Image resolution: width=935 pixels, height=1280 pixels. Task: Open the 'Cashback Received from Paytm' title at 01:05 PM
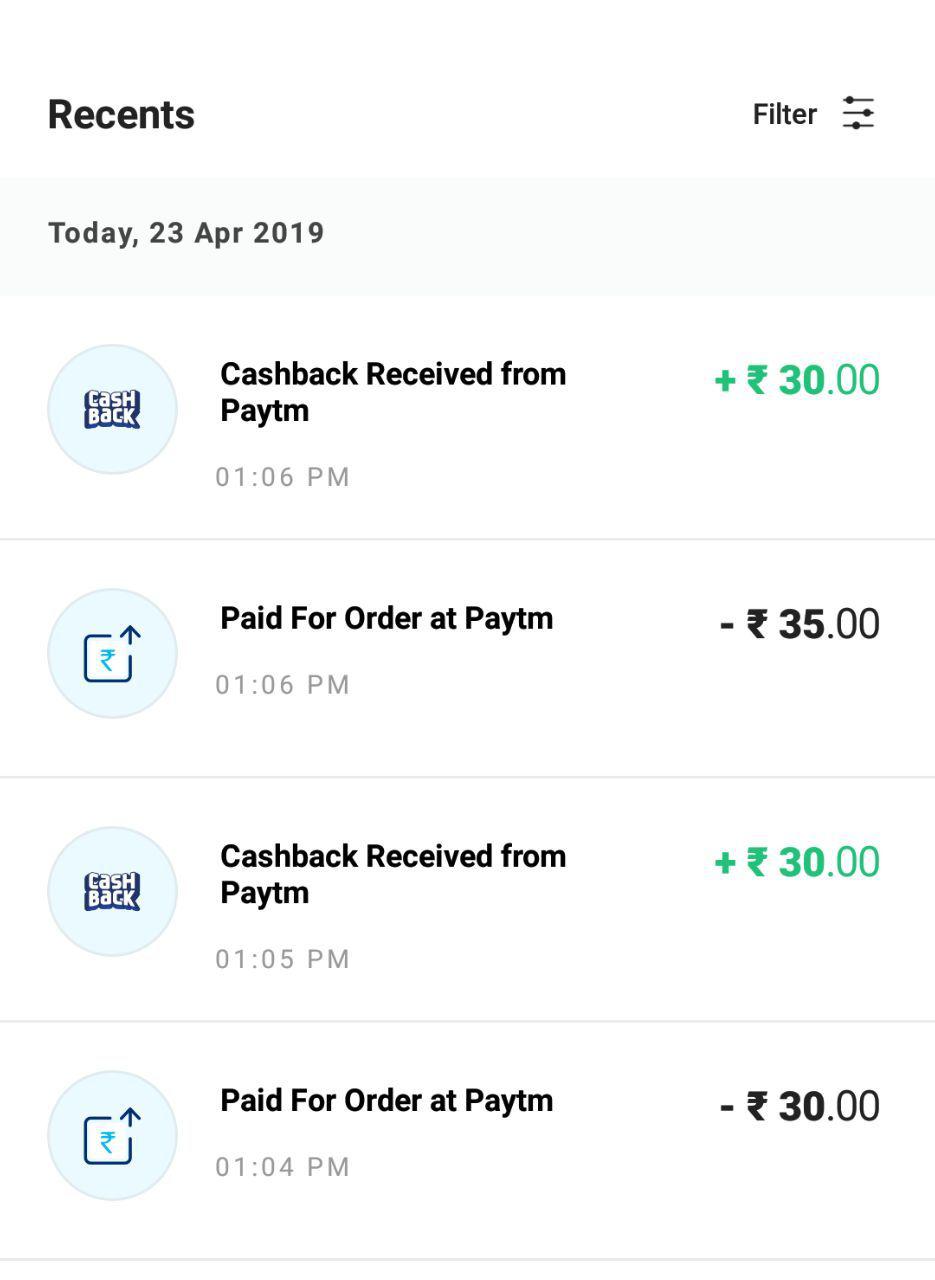(393, 874)
